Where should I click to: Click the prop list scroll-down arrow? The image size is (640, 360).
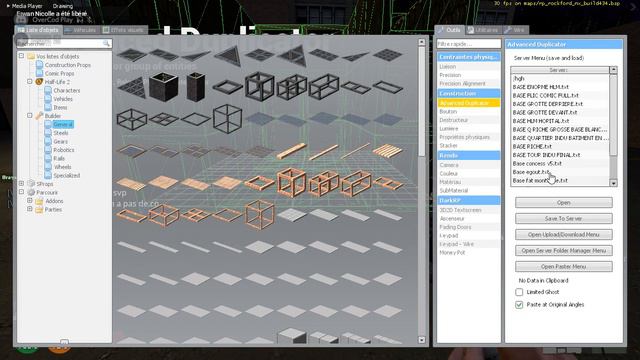422,340
